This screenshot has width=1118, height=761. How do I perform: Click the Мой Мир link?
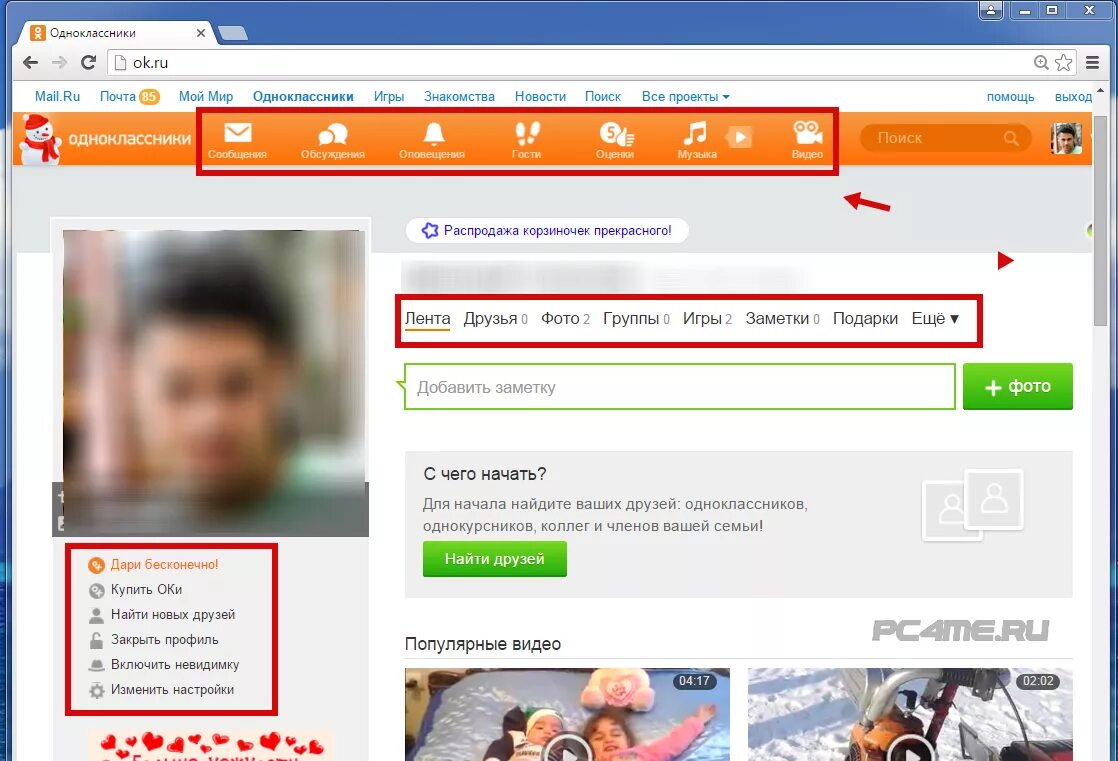pos(205,96)
